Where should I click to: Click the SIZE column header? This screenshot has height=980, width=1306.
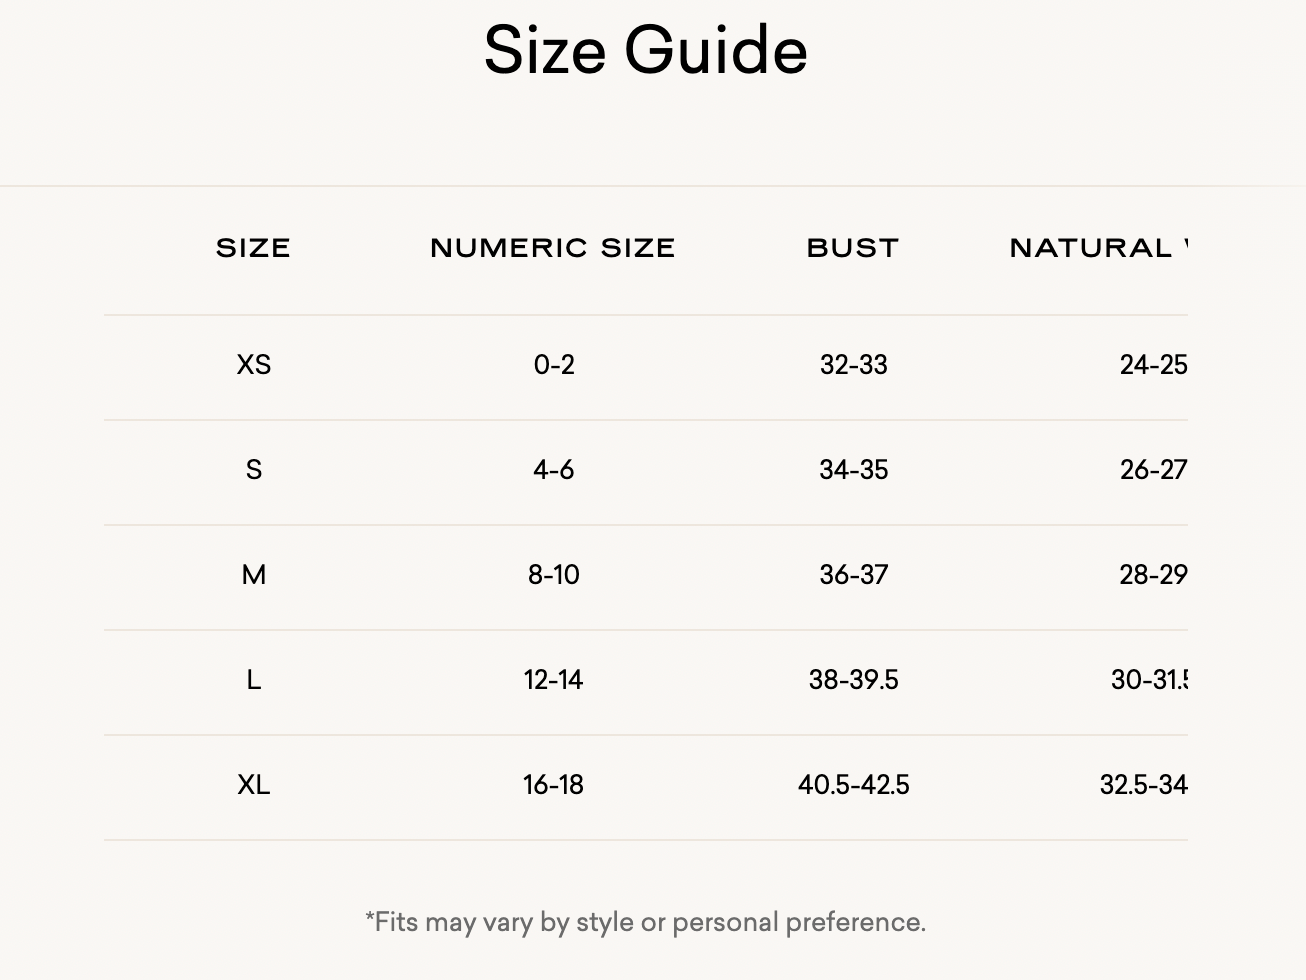pos(253,248)
